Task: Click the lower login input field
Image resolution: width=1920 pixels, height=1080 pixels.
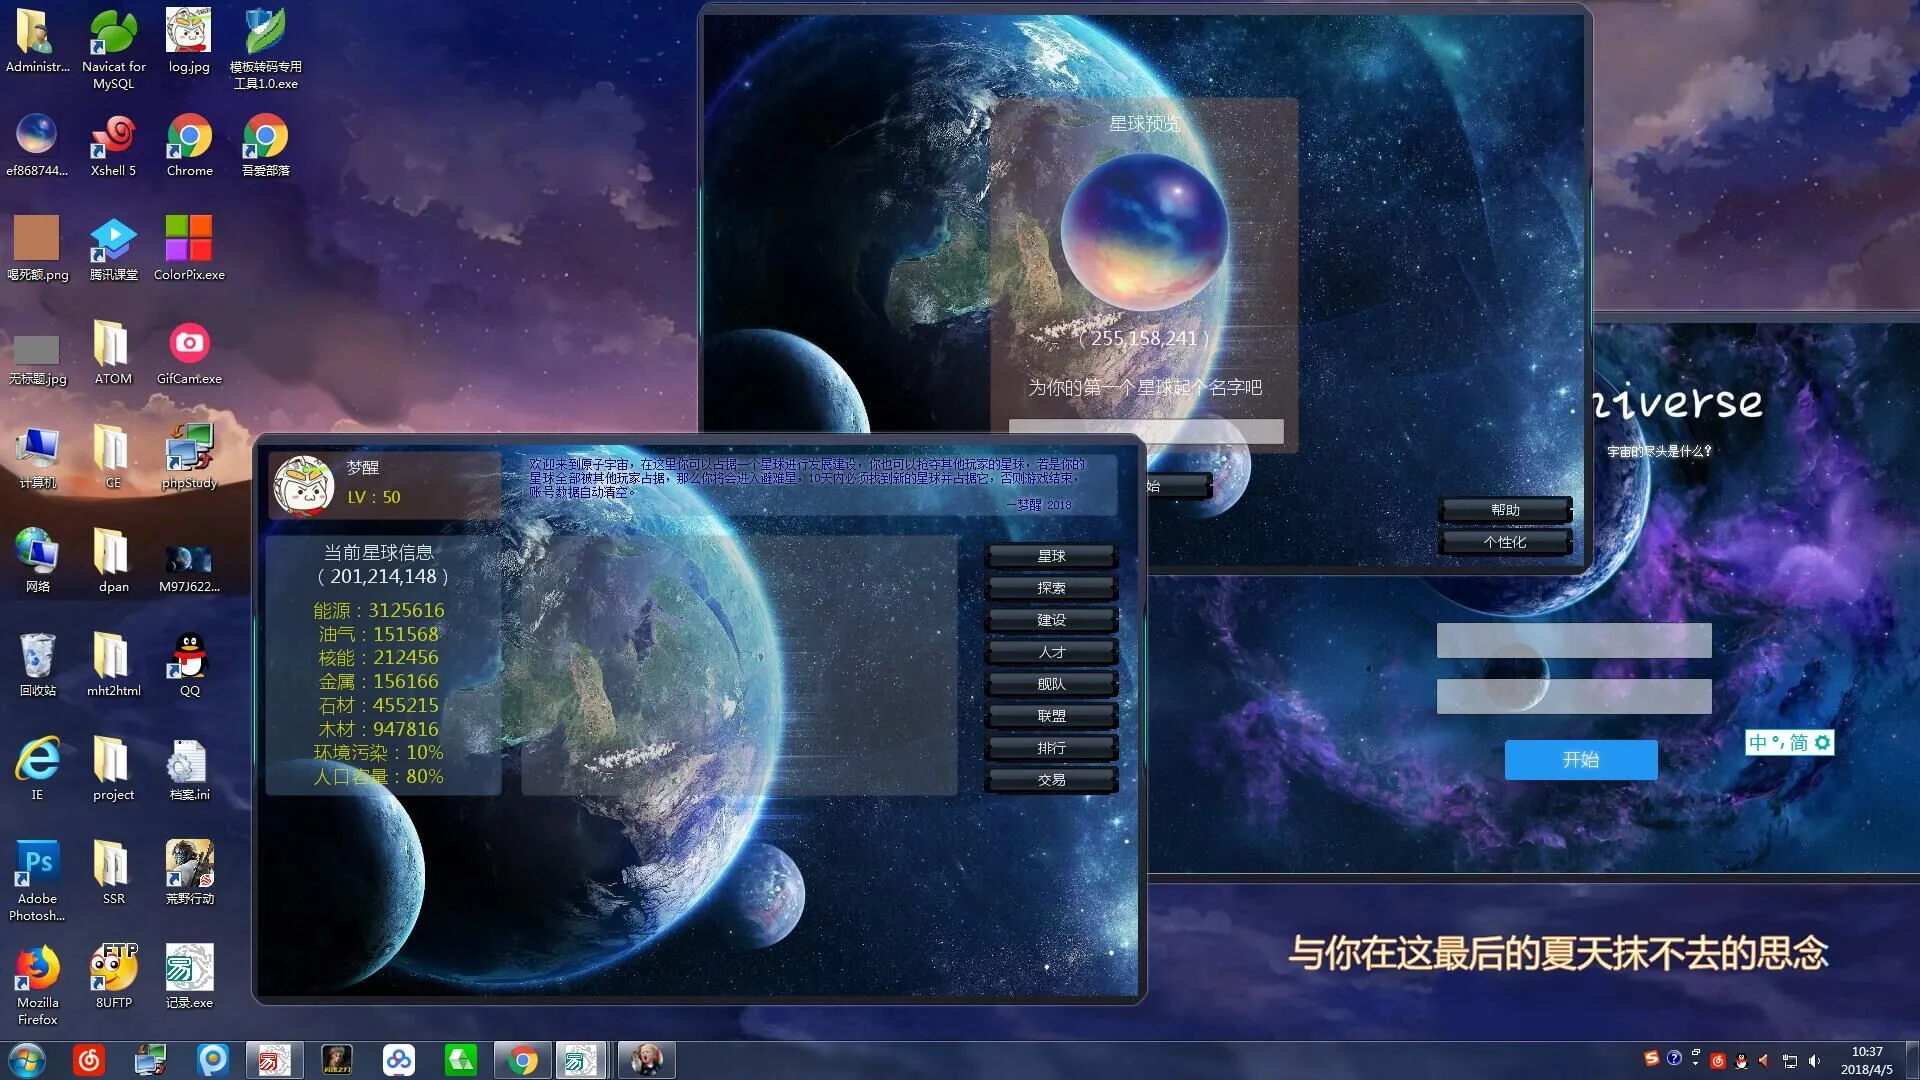Action: click(1574, 696)
